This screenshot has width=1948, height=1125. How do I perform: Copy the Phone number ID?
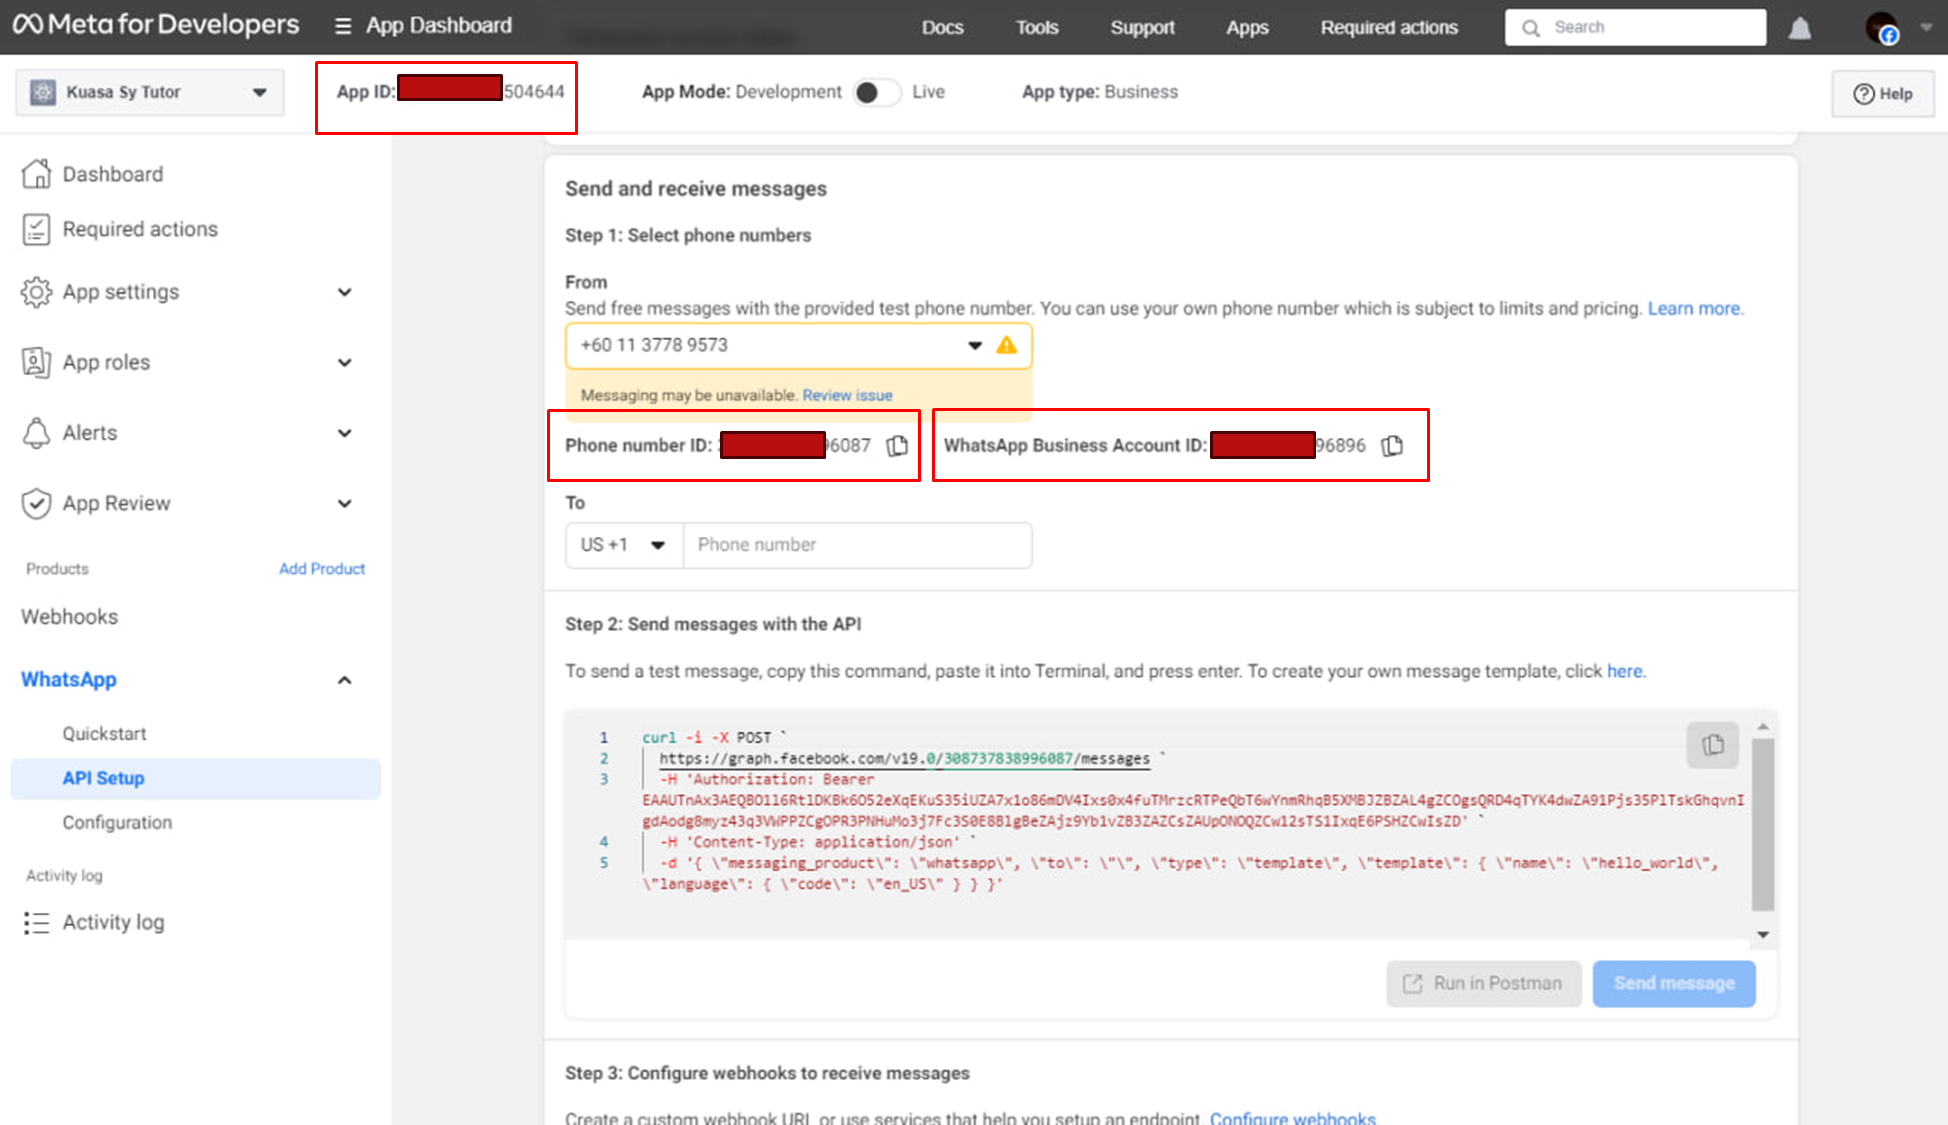pos(897,446)
